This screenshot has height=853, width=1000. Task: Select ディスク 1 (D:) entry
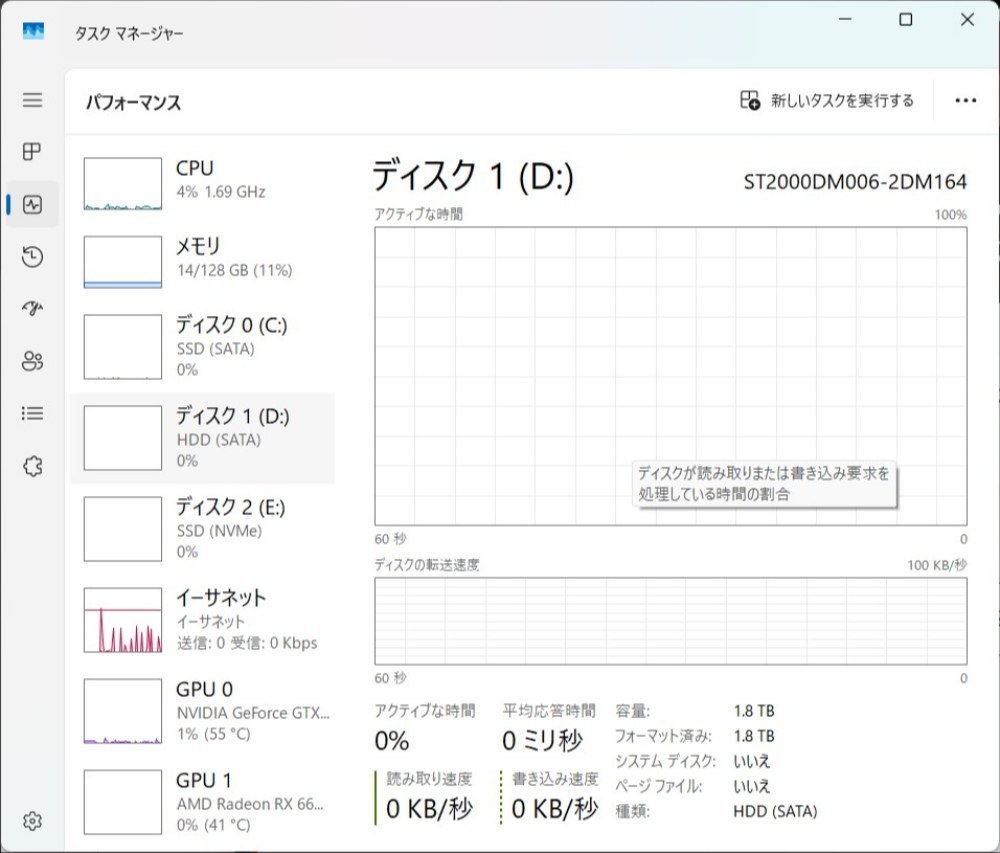[x=202, y=438]
